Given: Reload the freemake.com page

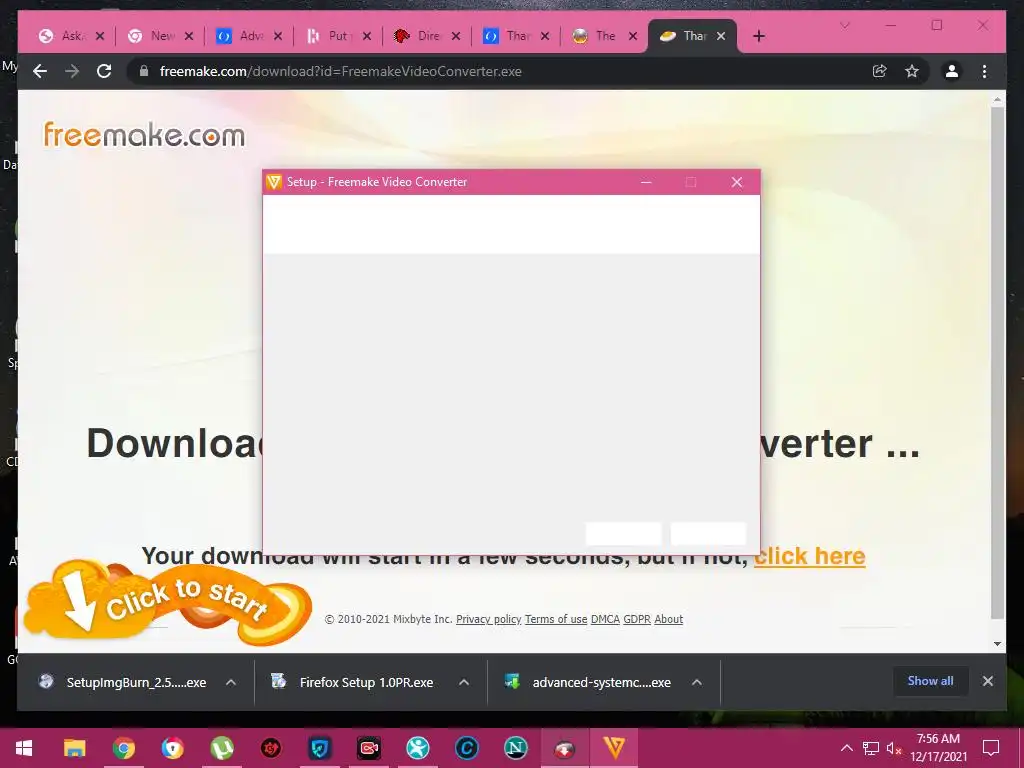Looking at the screenshot, I should [x=104, y=71].
